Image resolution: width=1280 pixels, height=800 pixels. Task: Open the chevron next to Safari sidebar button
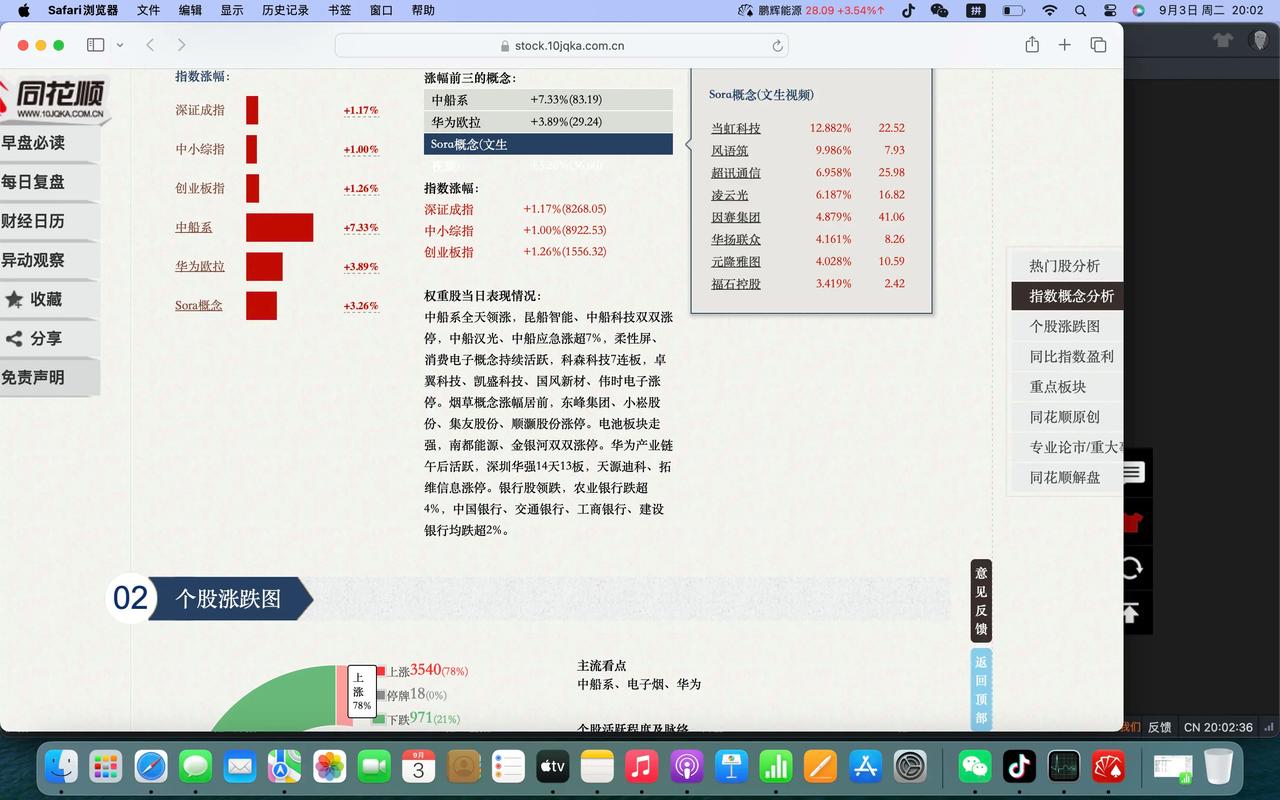coord(119,45)
